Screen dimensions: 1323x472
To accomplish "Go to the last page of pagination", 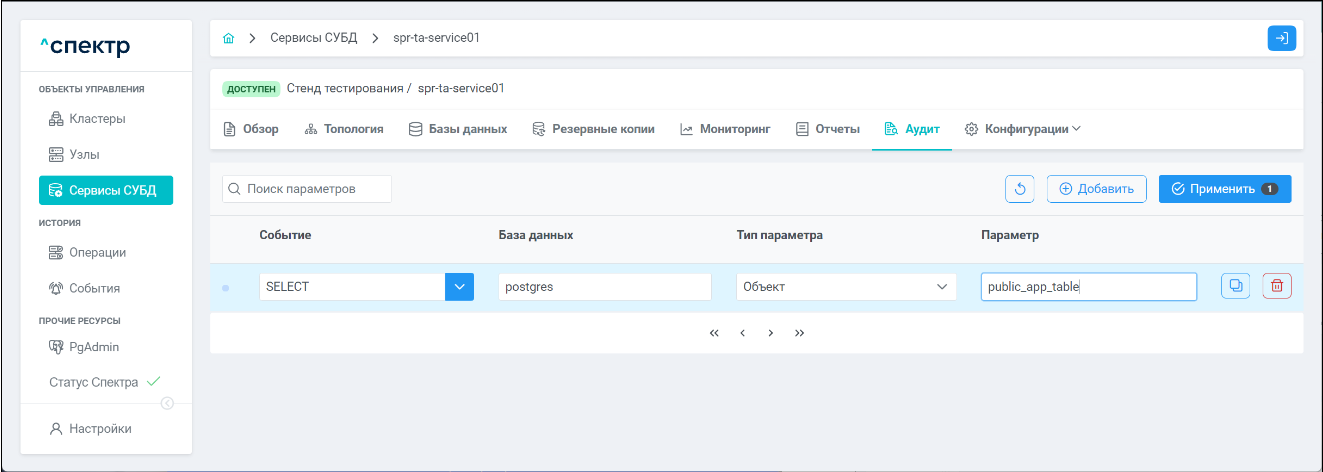I will click(x=799, y=333).
